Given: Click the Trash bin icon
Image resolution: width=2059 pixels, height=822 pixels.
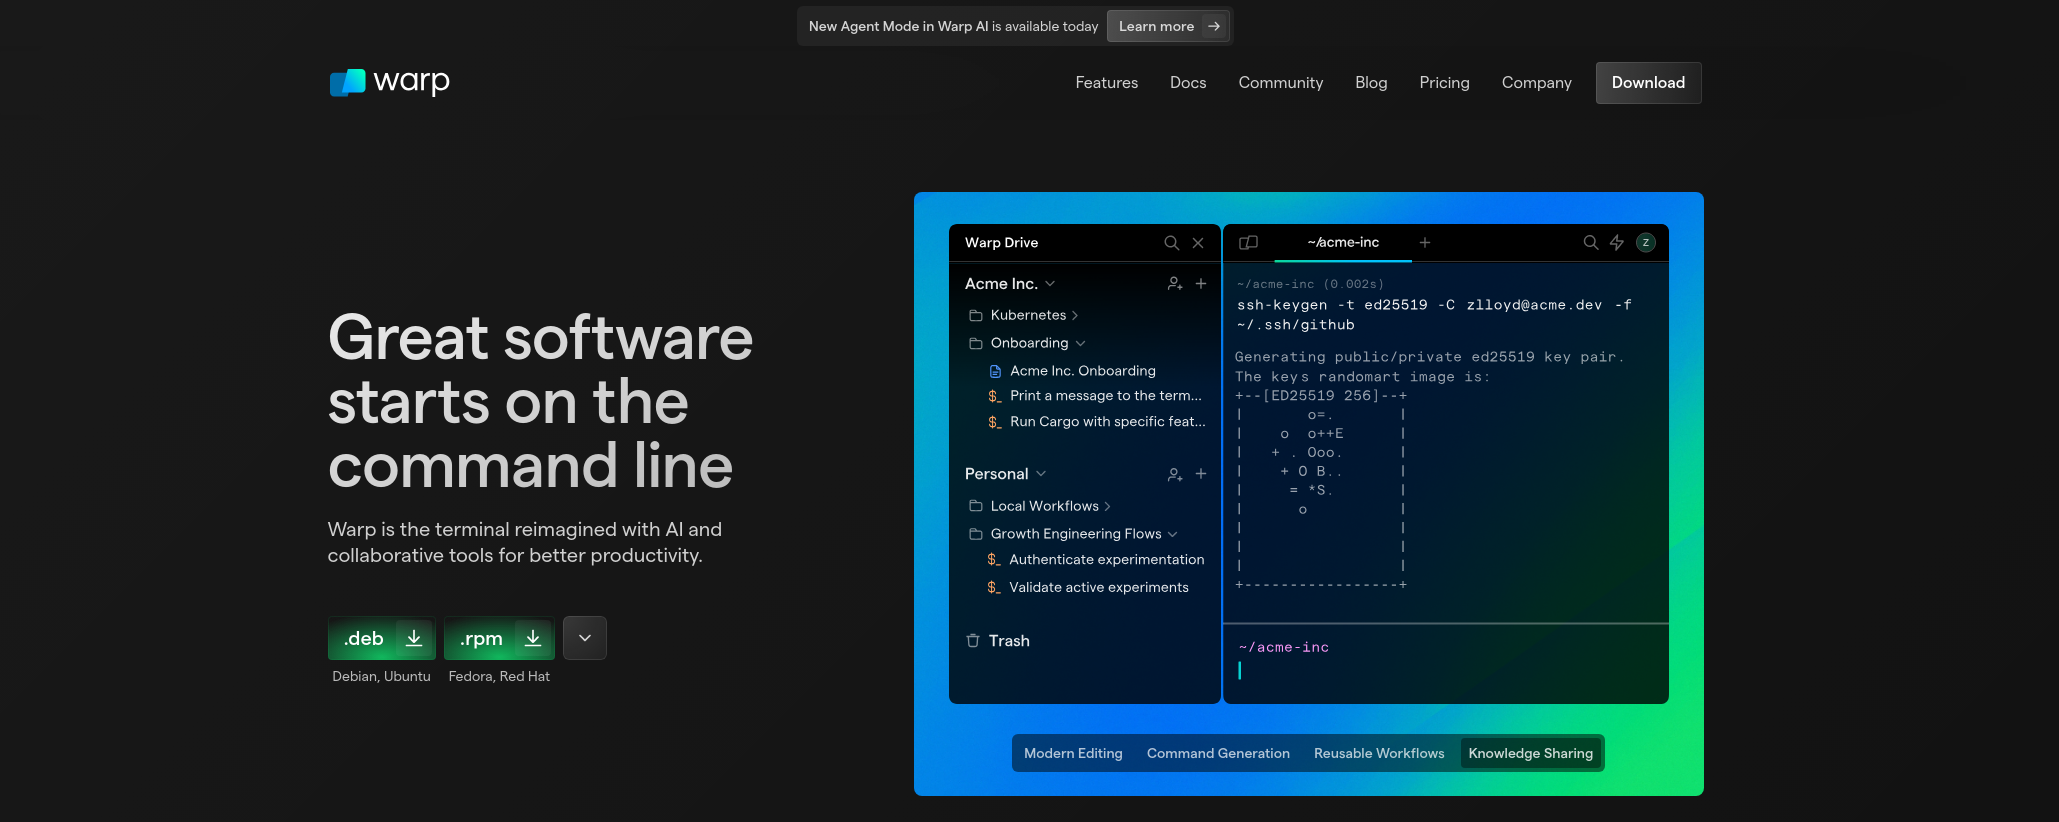Looking at the screenshot, I should [x=973, y=641].
